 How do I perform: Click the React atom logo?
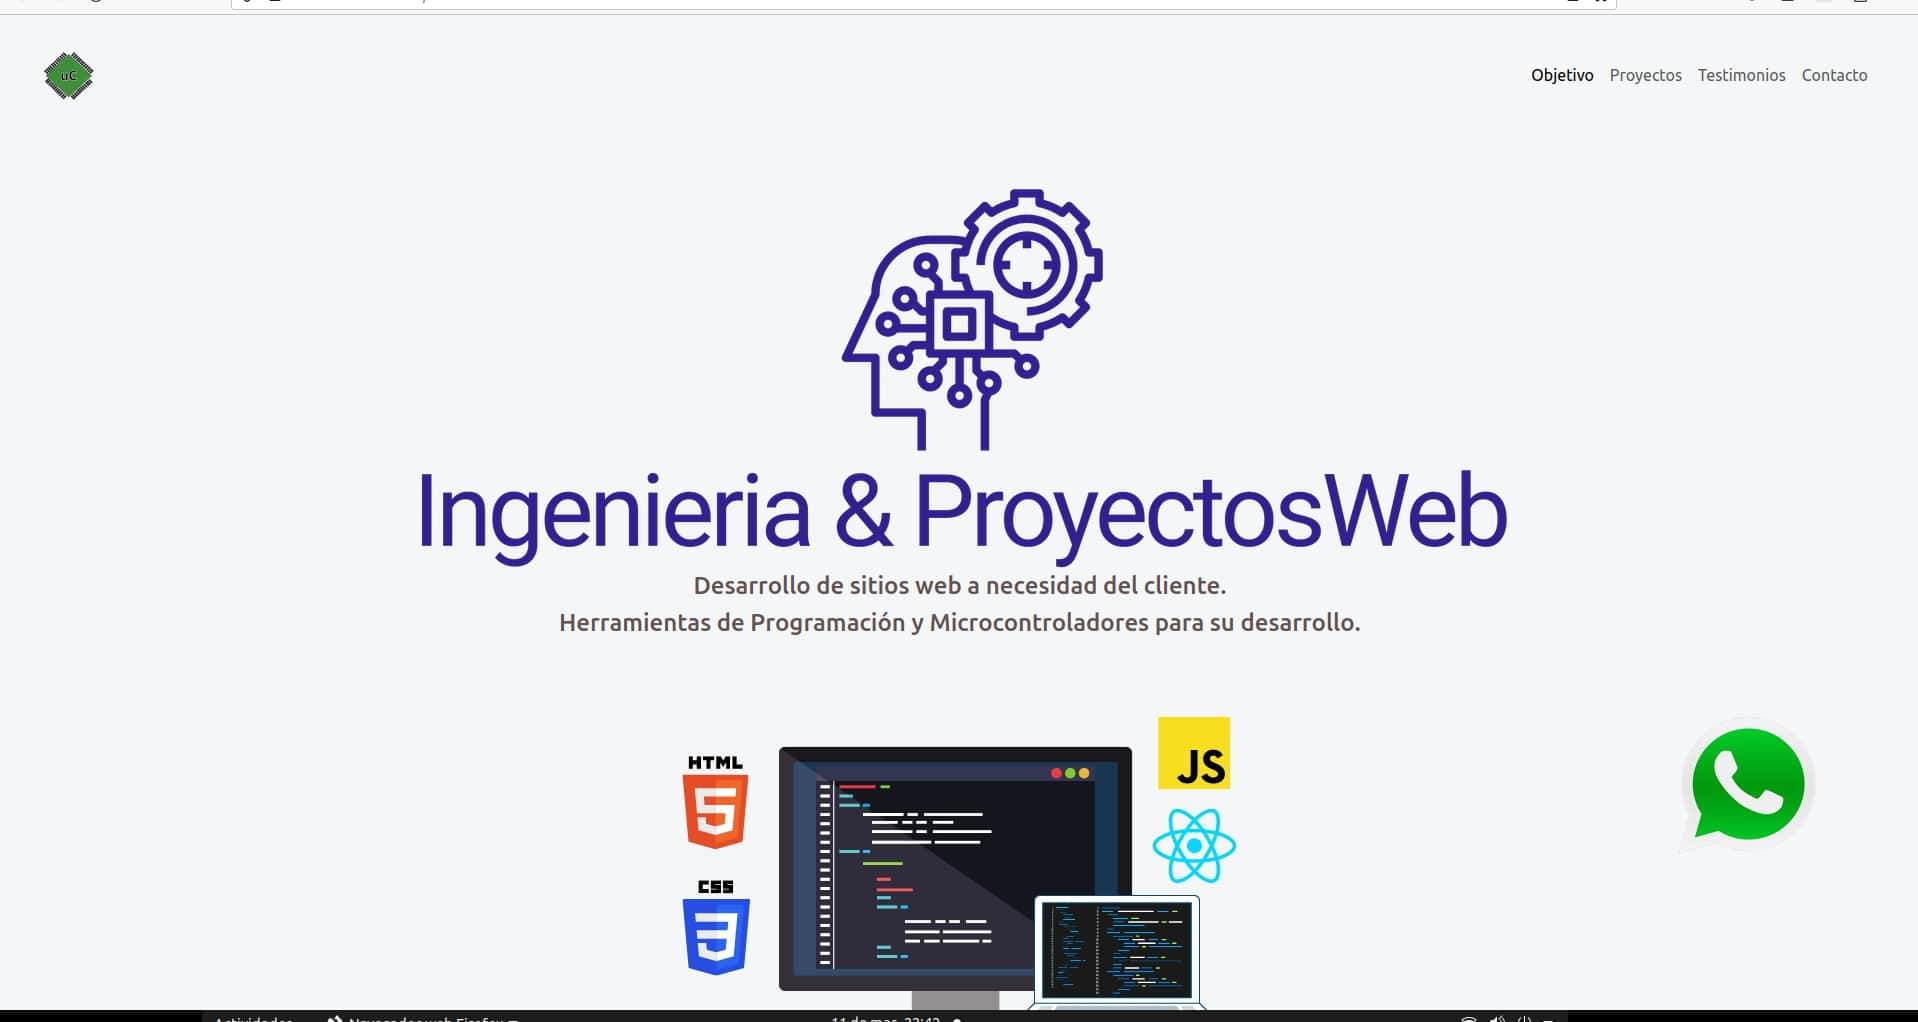1194,846
